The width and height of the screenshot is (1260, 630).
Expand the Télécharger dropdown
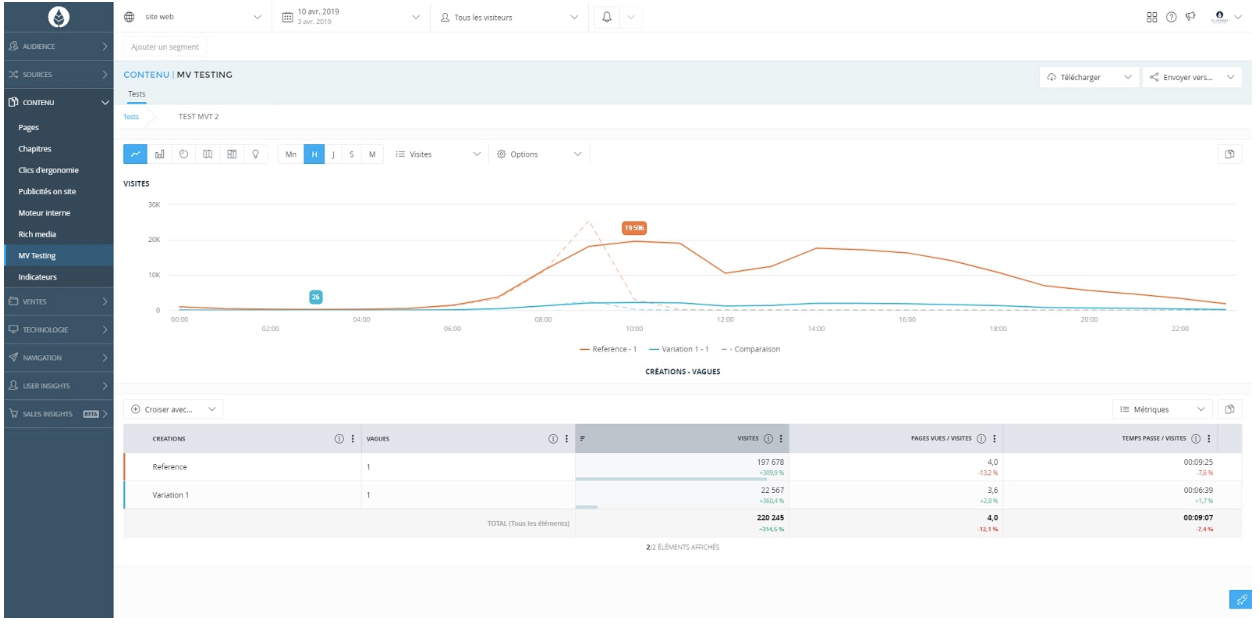click(x=1089, y=77)
